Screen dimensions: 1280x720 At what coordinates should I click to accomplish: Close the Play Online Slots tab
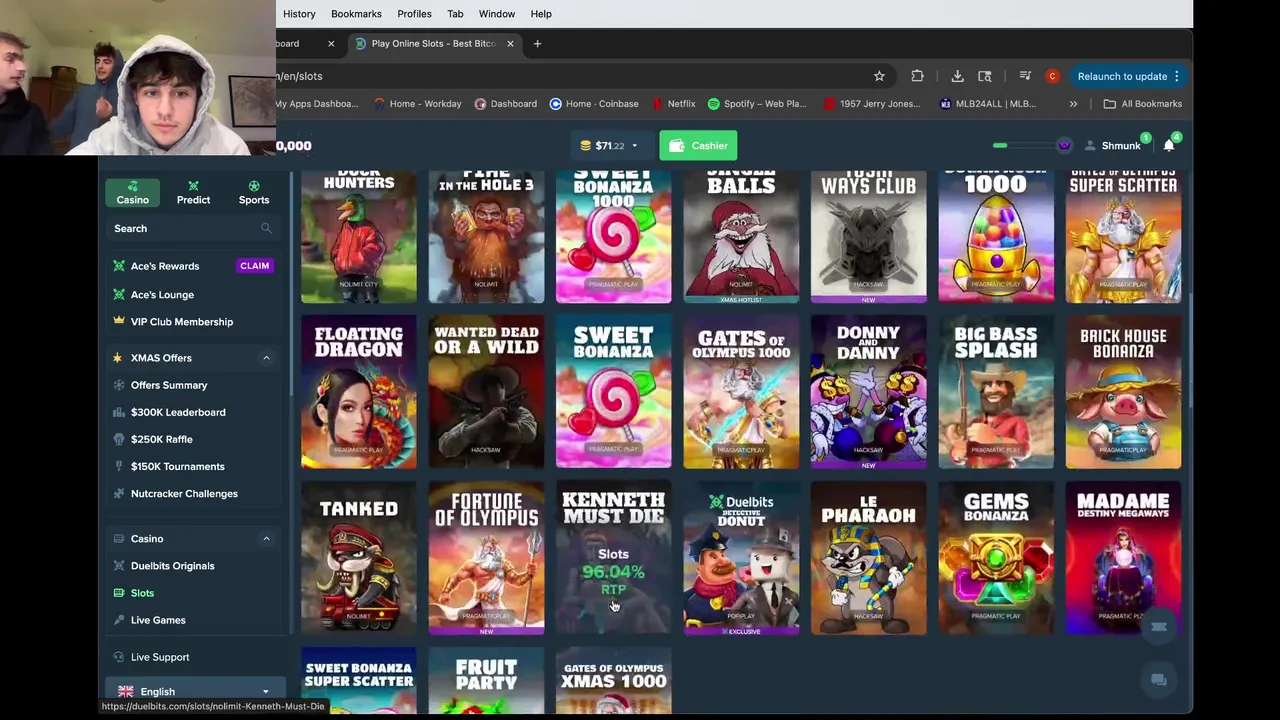510,44
